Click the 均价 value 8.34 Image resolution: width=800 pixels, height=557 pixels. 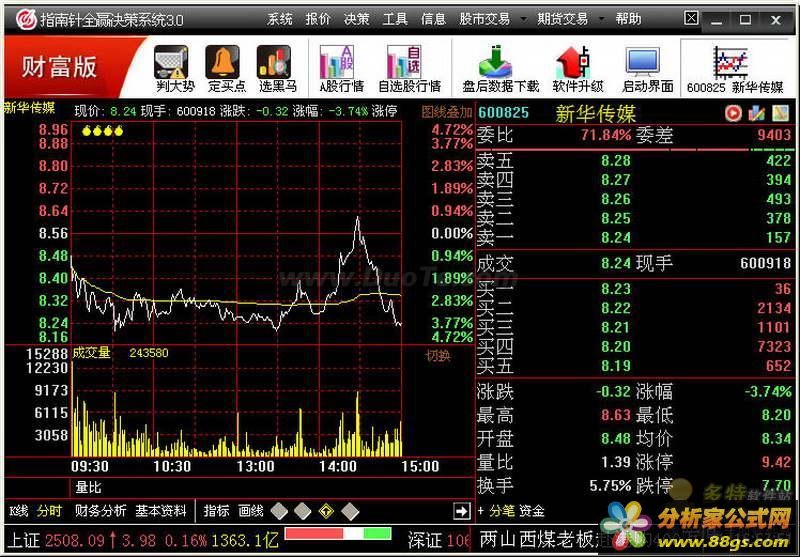click(776, 438)
